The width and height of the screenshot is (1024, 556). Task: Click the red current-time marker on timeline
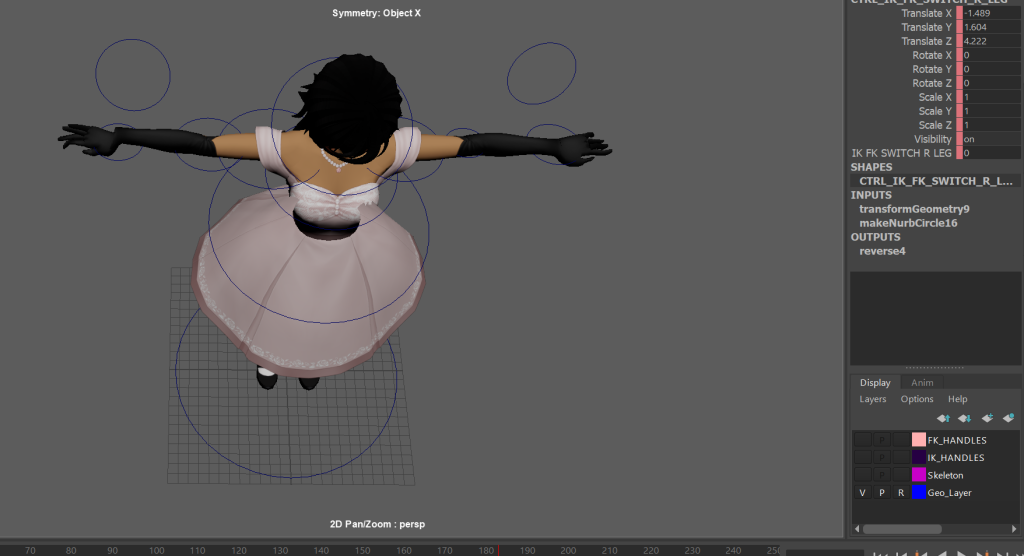tap(498, 551)
